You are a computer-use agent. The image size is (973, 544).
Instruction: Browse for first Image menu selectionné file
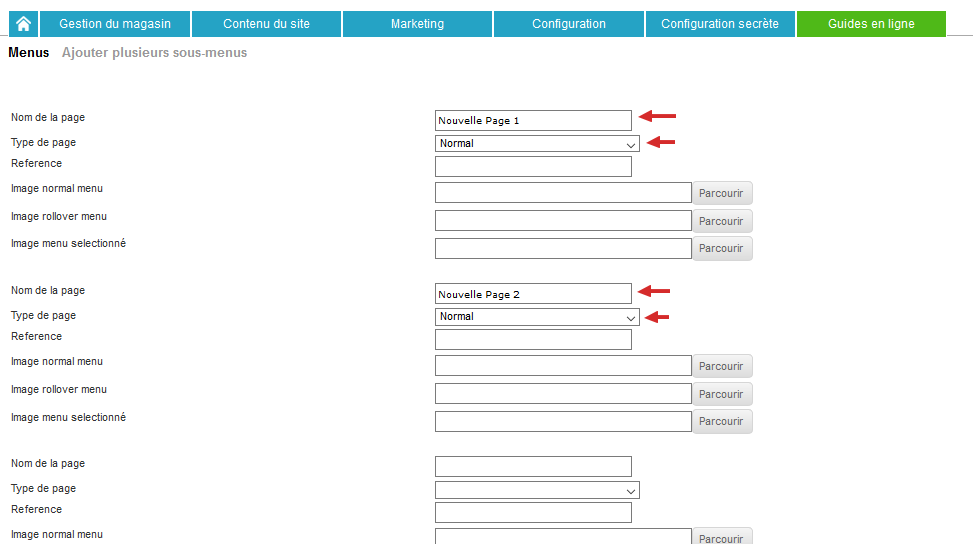tap(722, 248)
